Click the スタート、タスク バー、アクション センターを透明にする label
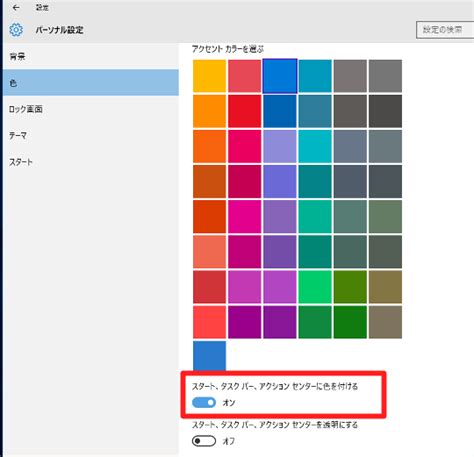 275,425
